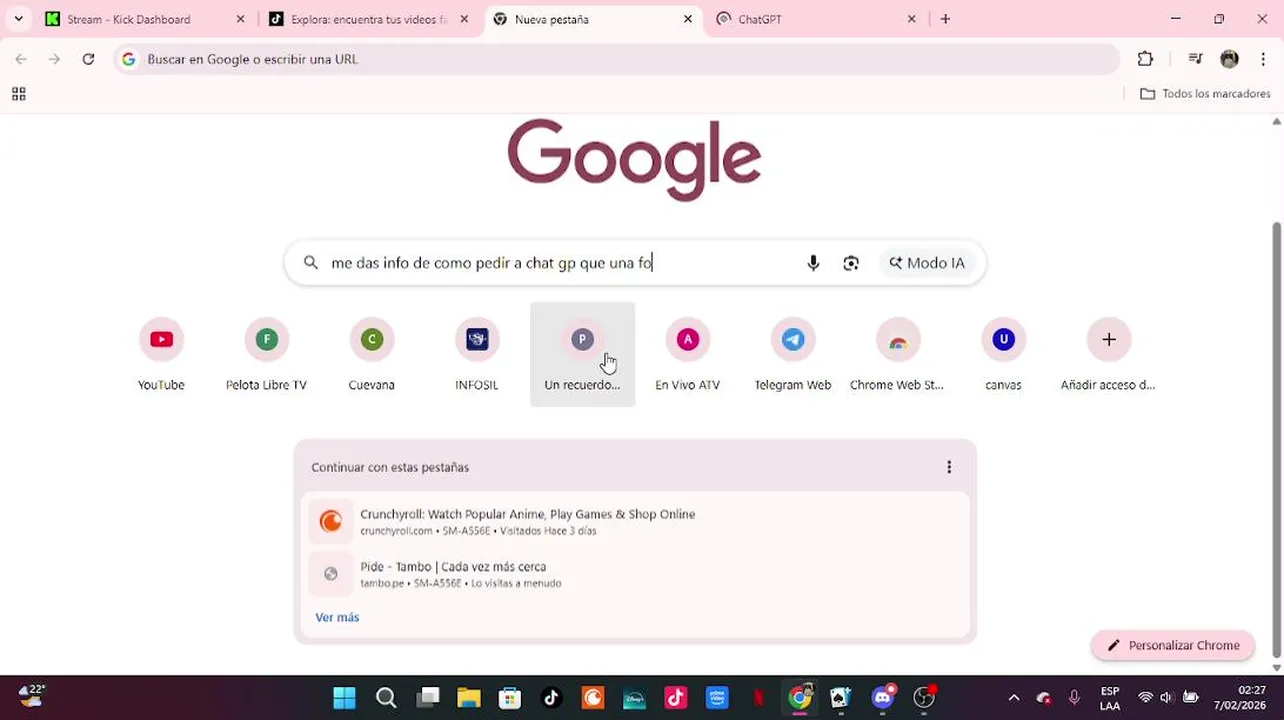The width and height of the screenshot is (1284, 720).
Task: Open the media controls icon in toolbar
Action: click(x=1195, y=59)
